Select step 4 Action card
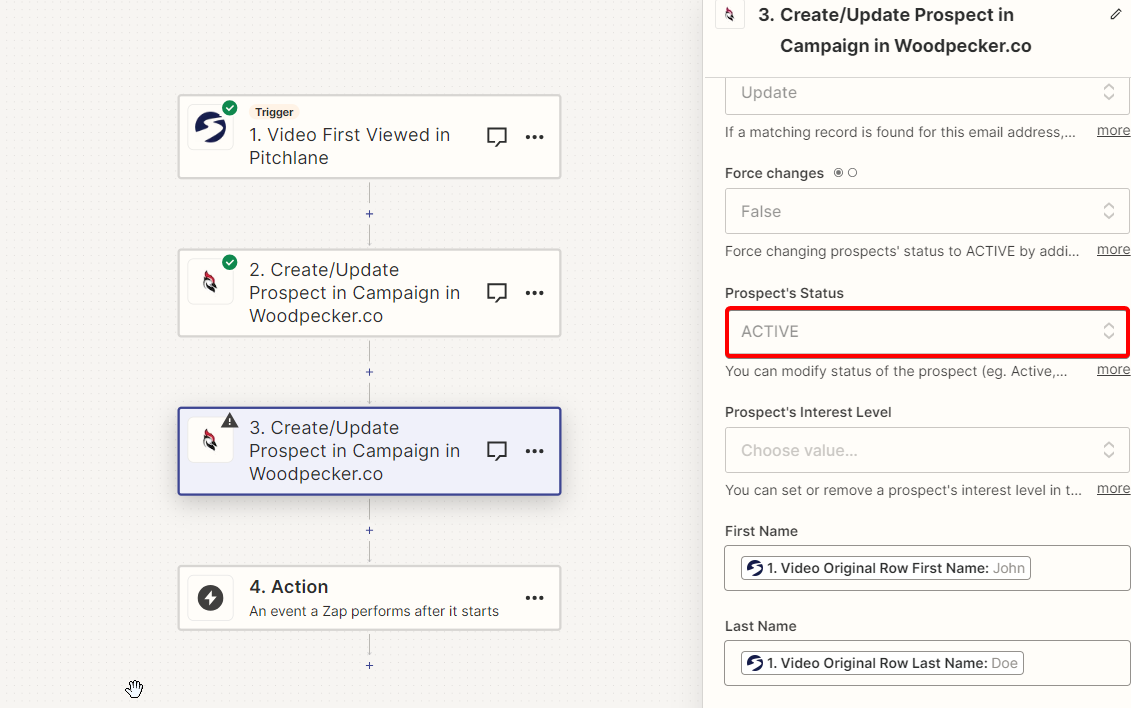 coord(369,598)
